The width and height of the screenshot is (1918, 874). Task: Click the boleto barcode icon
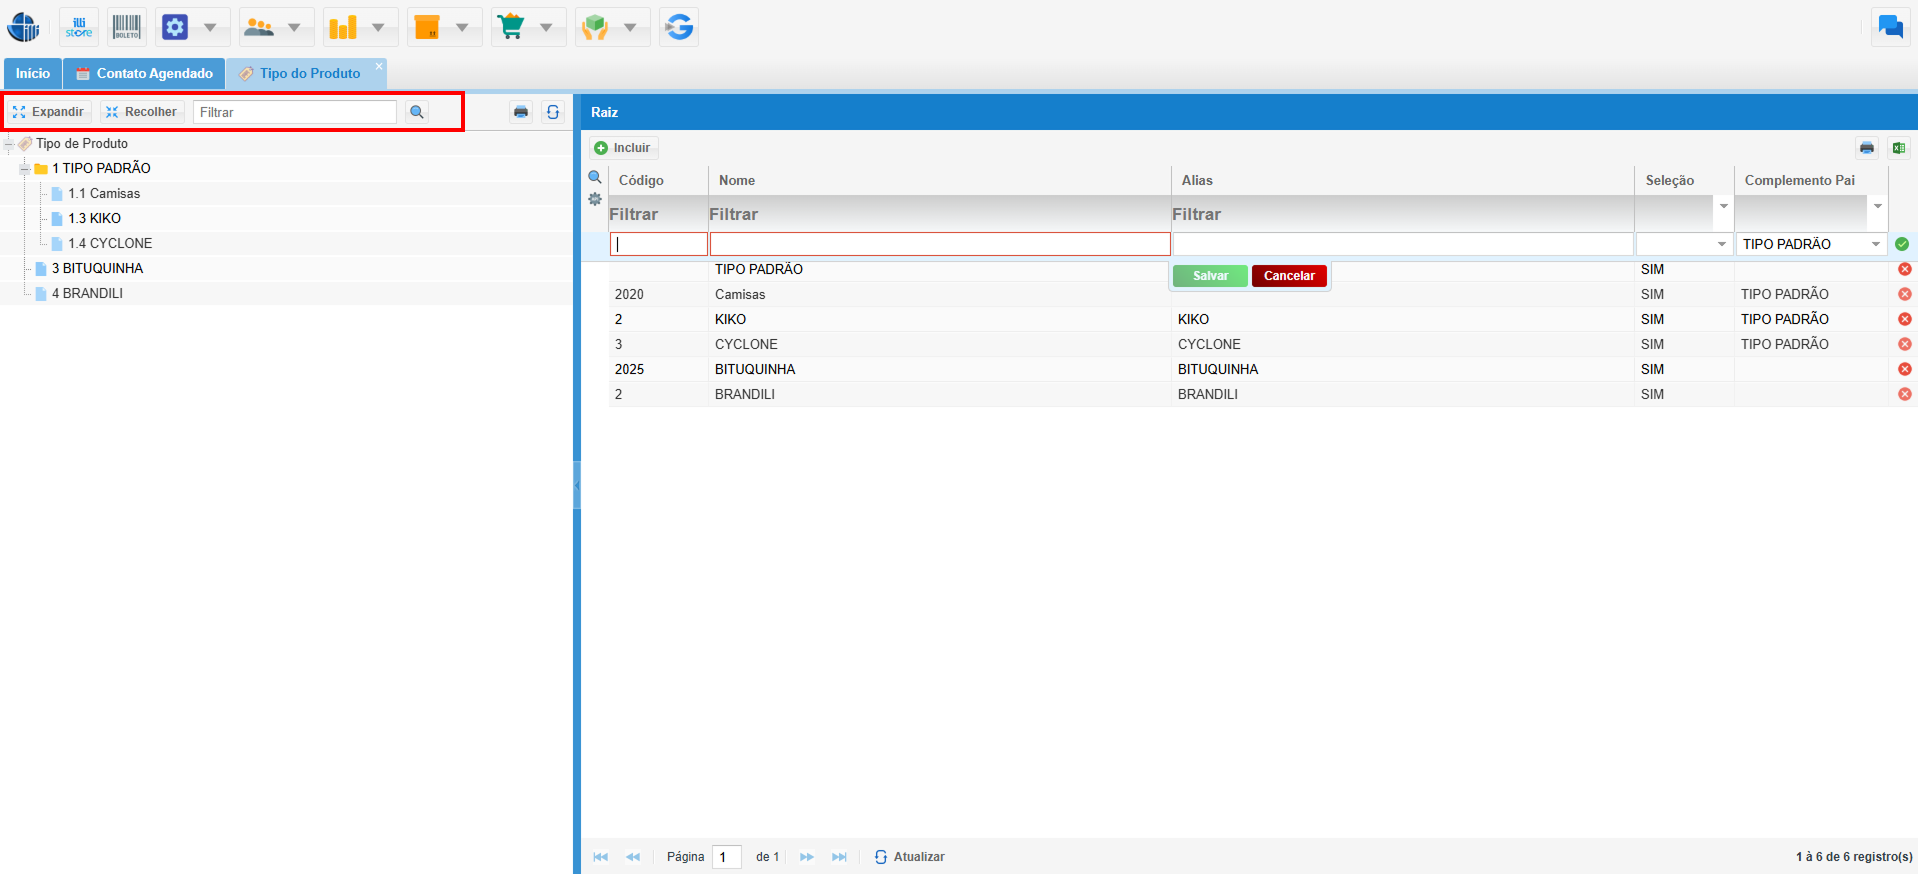(x=127, y=27)
